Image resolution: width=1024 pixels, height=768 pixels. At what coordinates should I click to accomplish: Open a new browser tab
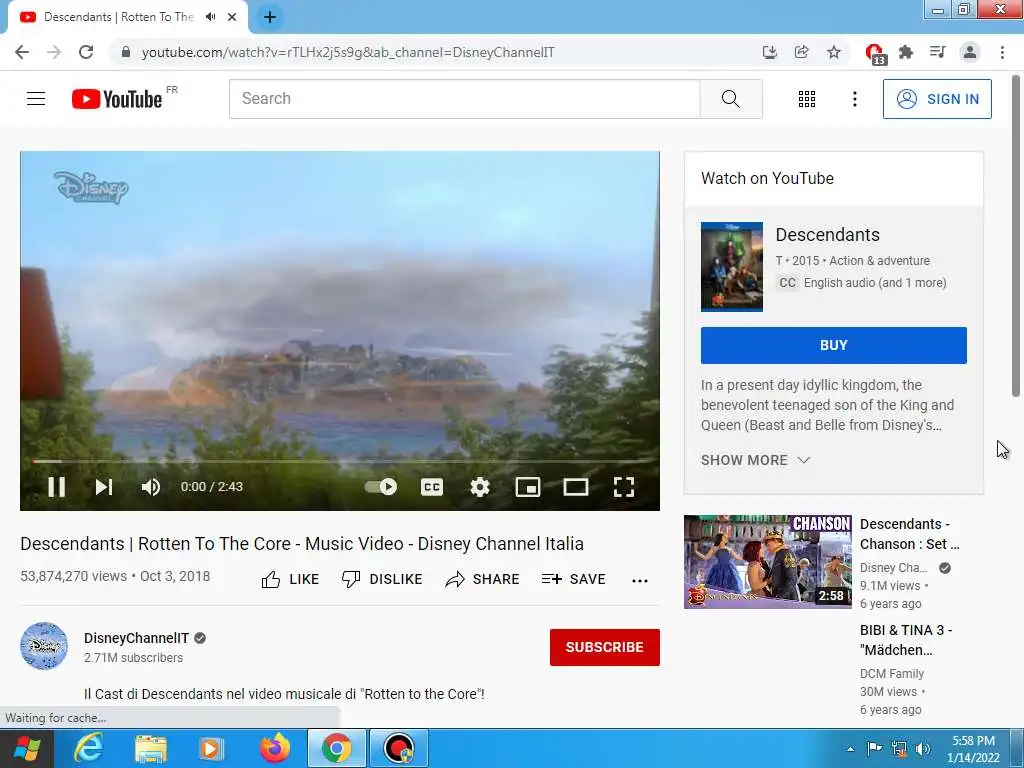[x=270, y=17]
